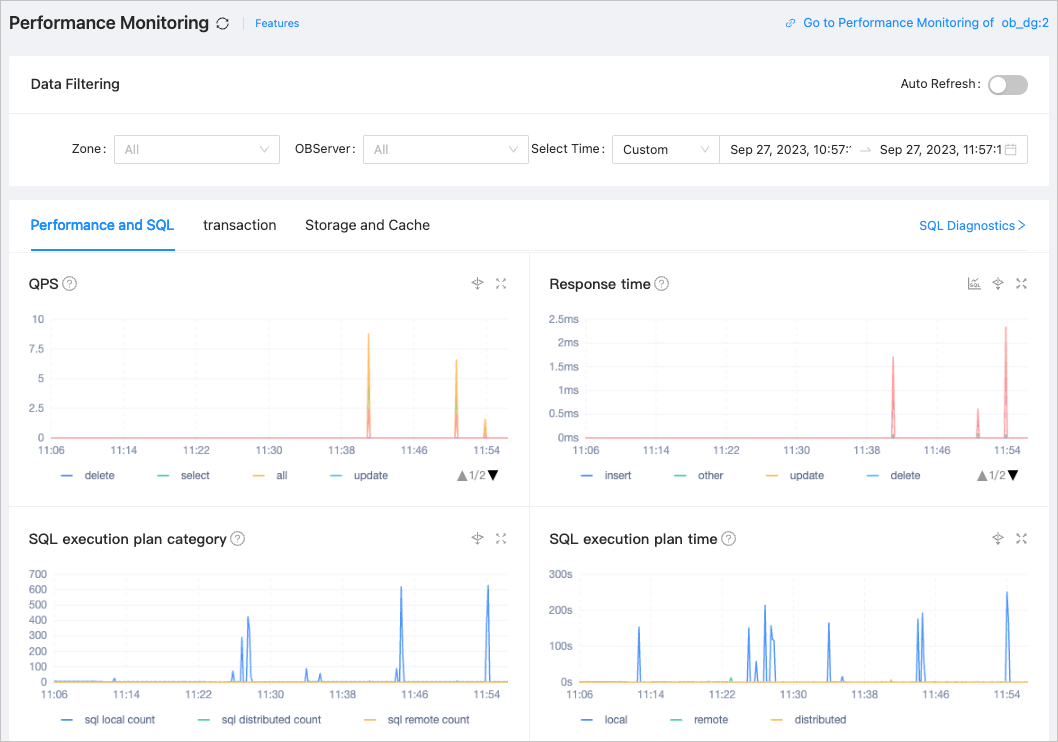The height and width of the screenshot is (742, 1058).
Task: Click the help icon next to QPS
Action: click(x=70, y=284)
